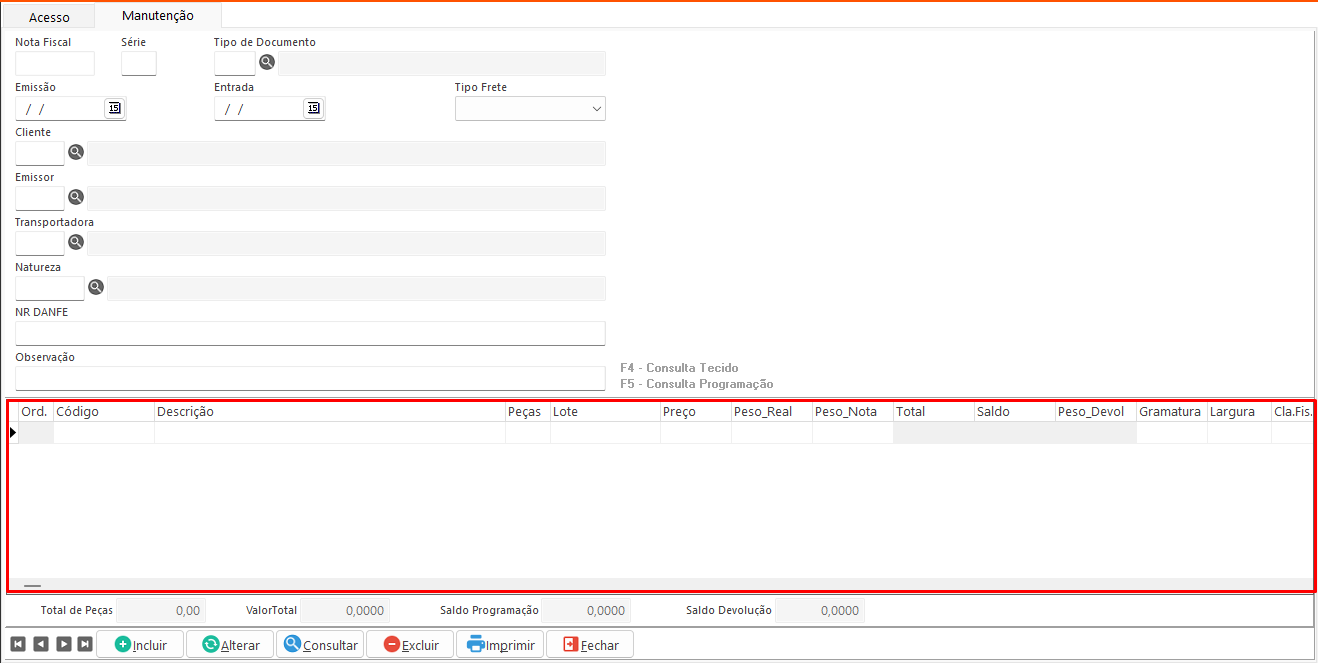
Task: Go to the previous record arrow
Action: click(x=40, y=644)
